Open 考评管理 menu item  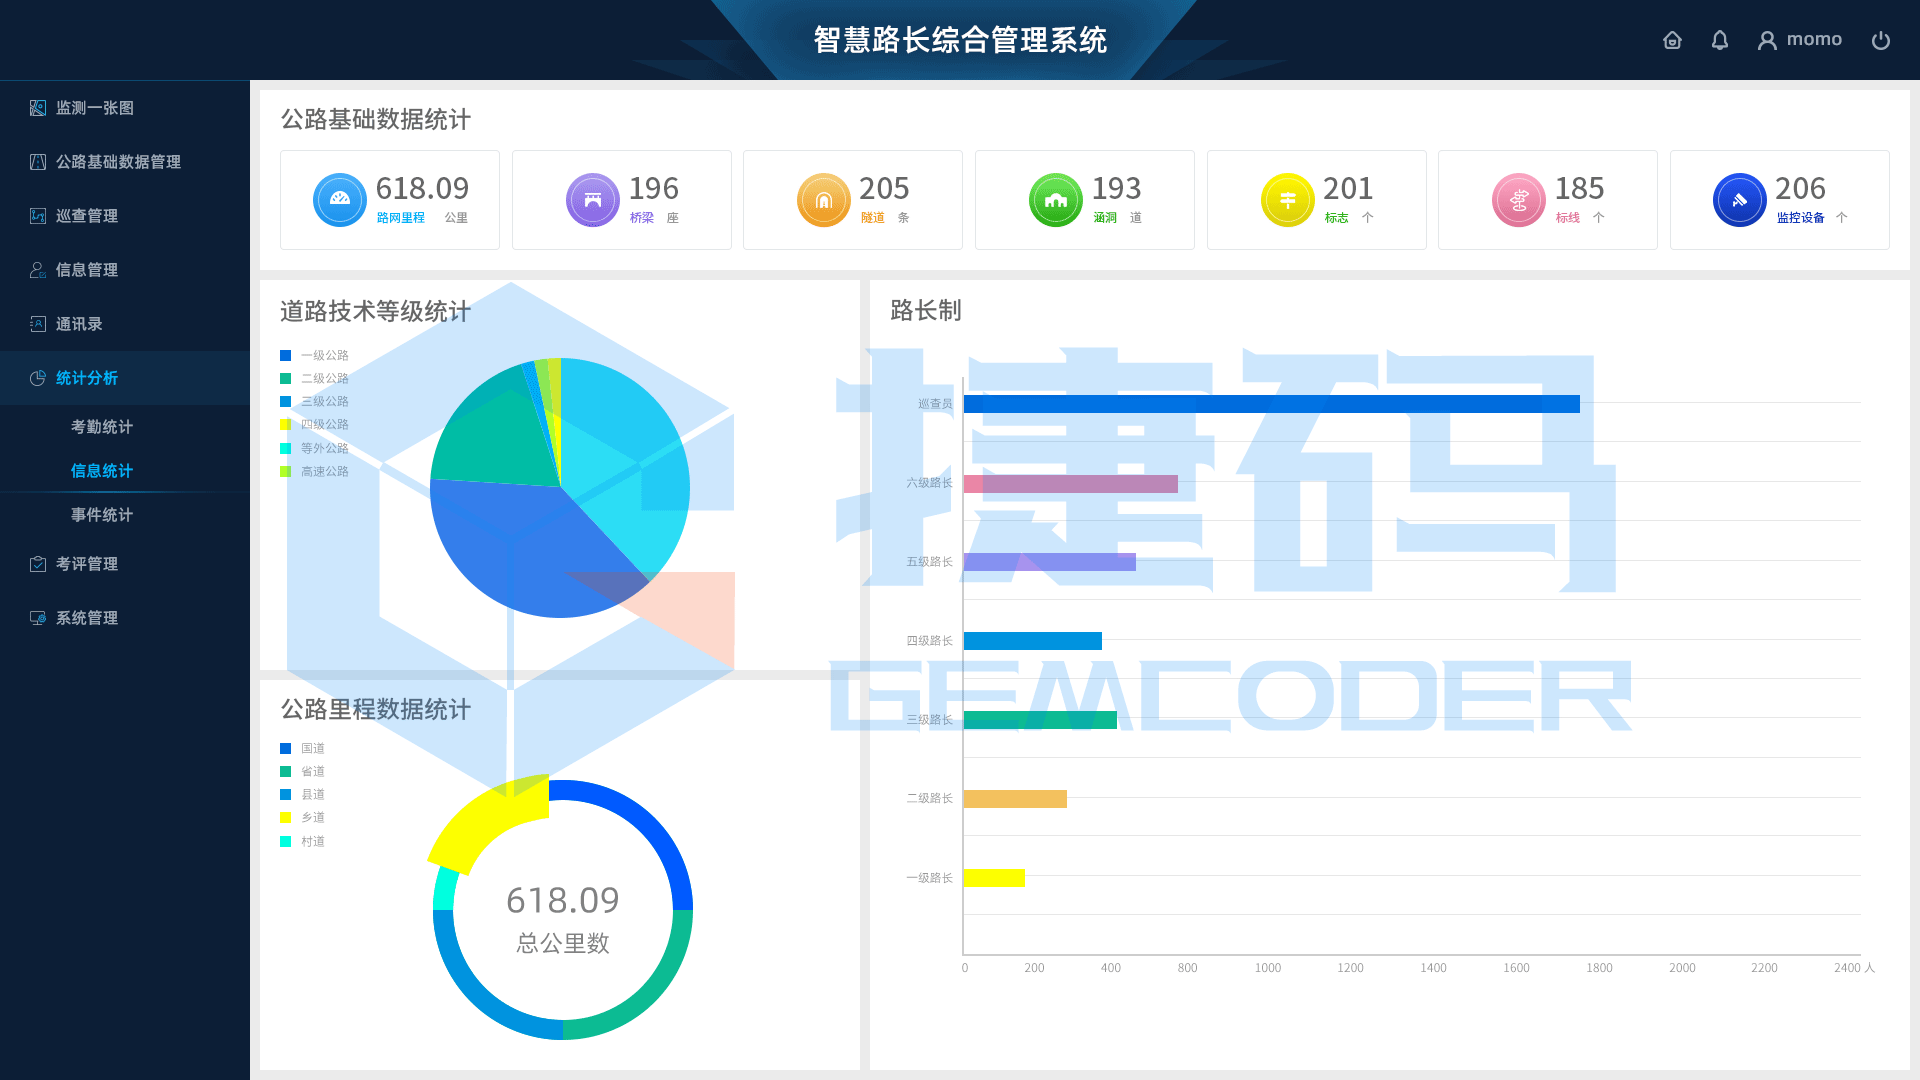coord(124,564)
